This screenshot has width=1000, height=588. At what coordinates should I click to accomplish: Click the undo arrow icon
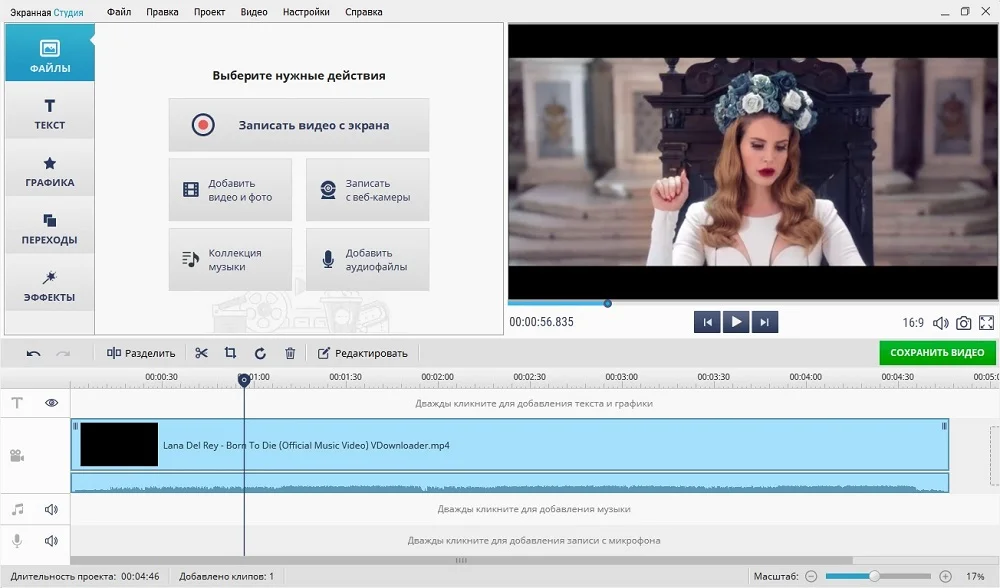coord(33,353)
